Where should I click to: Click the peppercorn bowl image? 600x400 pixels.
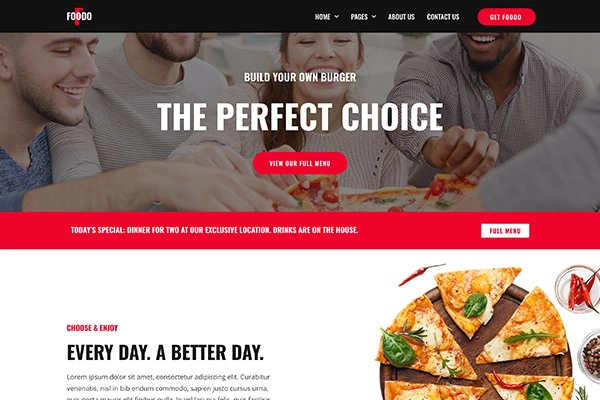tap(590, 356)
